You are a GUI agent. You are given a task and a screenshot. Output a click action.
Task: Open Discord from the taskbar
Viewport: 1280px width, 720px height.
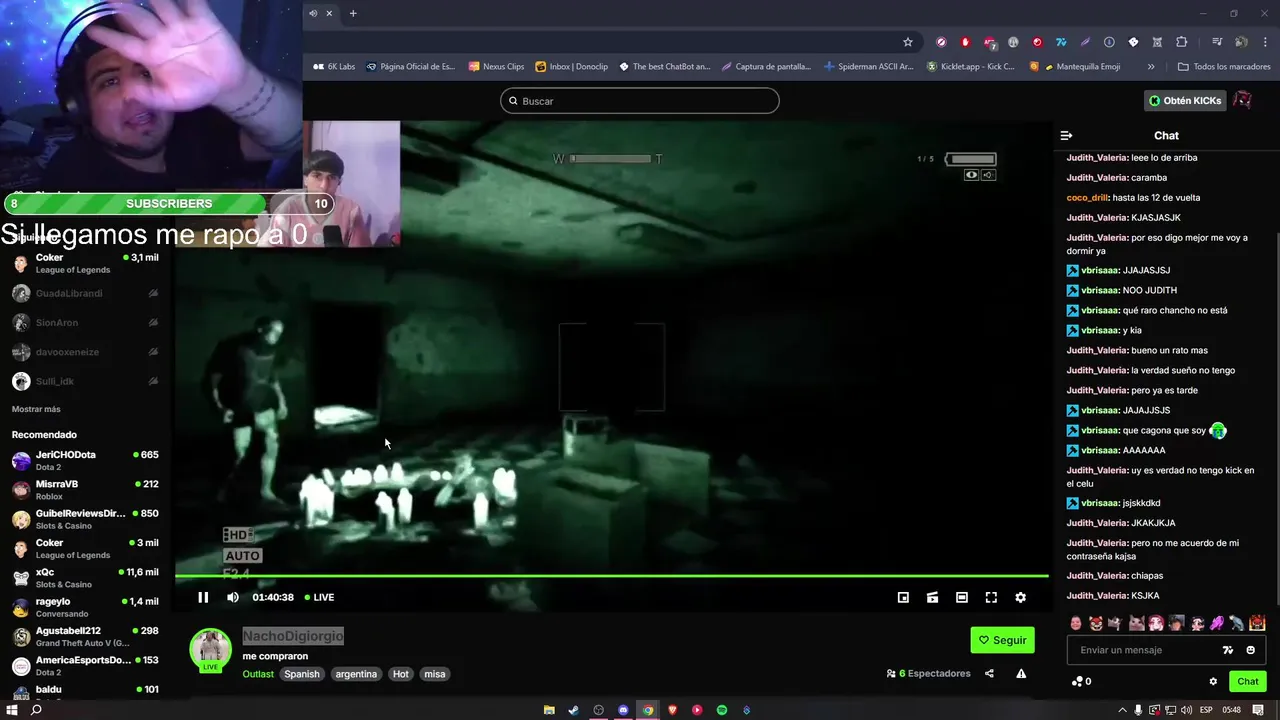click(x=623, y=710)
